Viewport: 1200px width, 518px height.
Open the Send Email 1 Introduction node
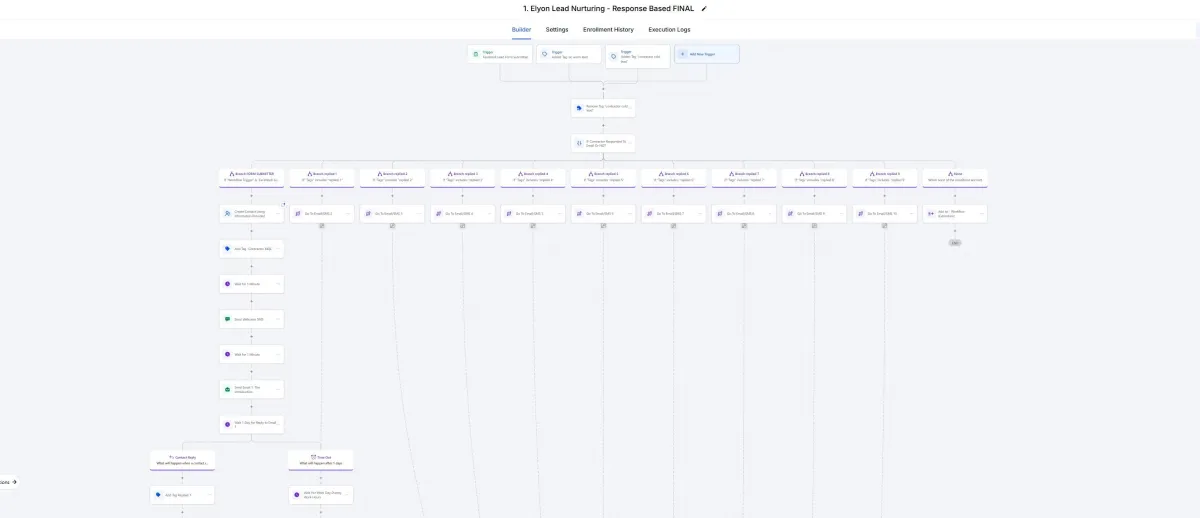[252, 389]
